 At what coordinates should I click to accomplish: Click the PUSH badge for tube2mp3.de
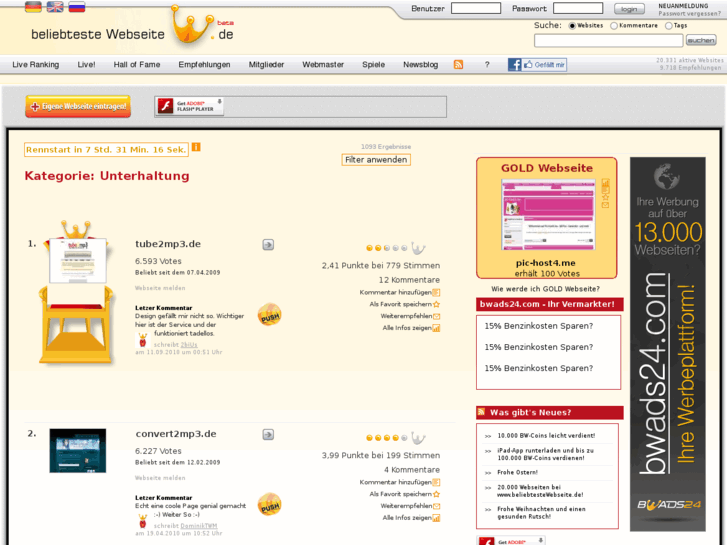[269, 314]
